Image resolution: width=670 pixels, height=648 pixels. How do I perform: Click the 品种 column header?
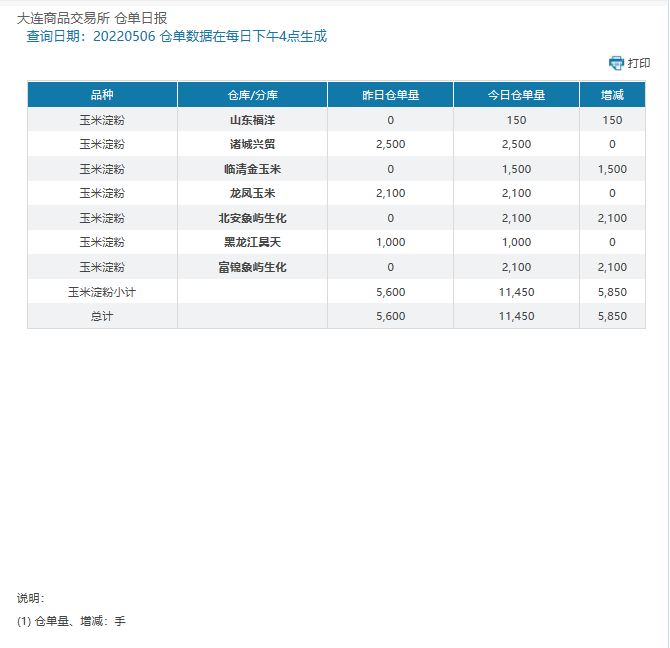[102, 95]
